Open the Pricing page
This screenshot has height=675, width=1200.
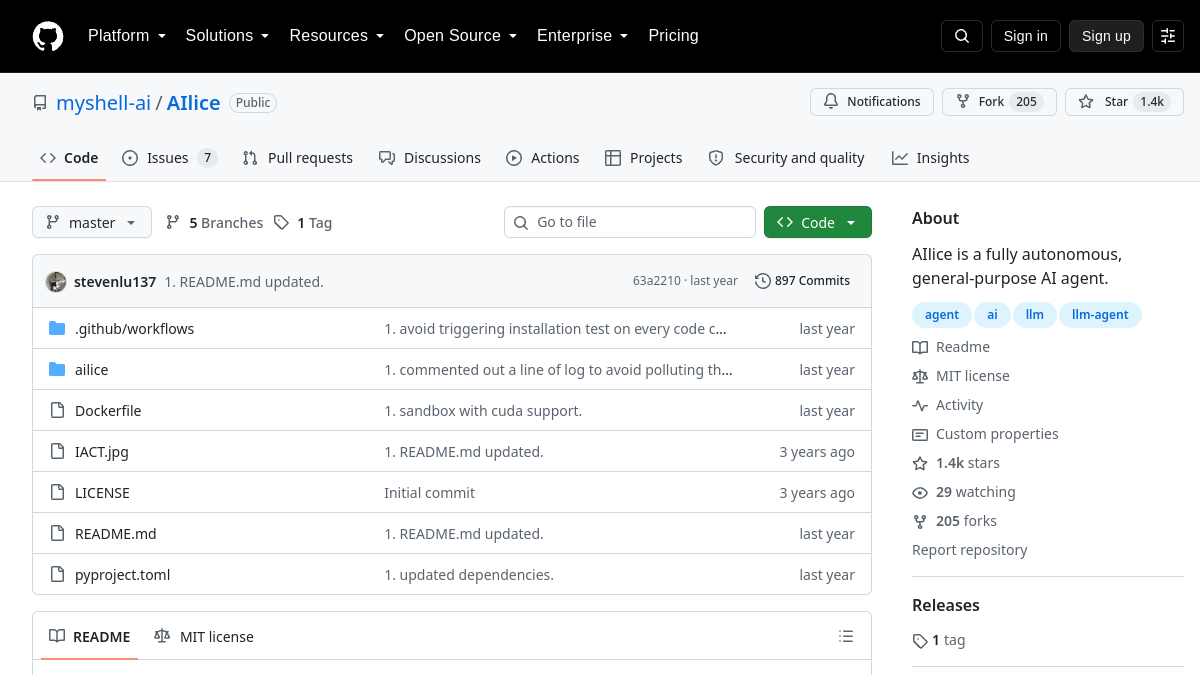pyautogui.click(x=673, y=36)
